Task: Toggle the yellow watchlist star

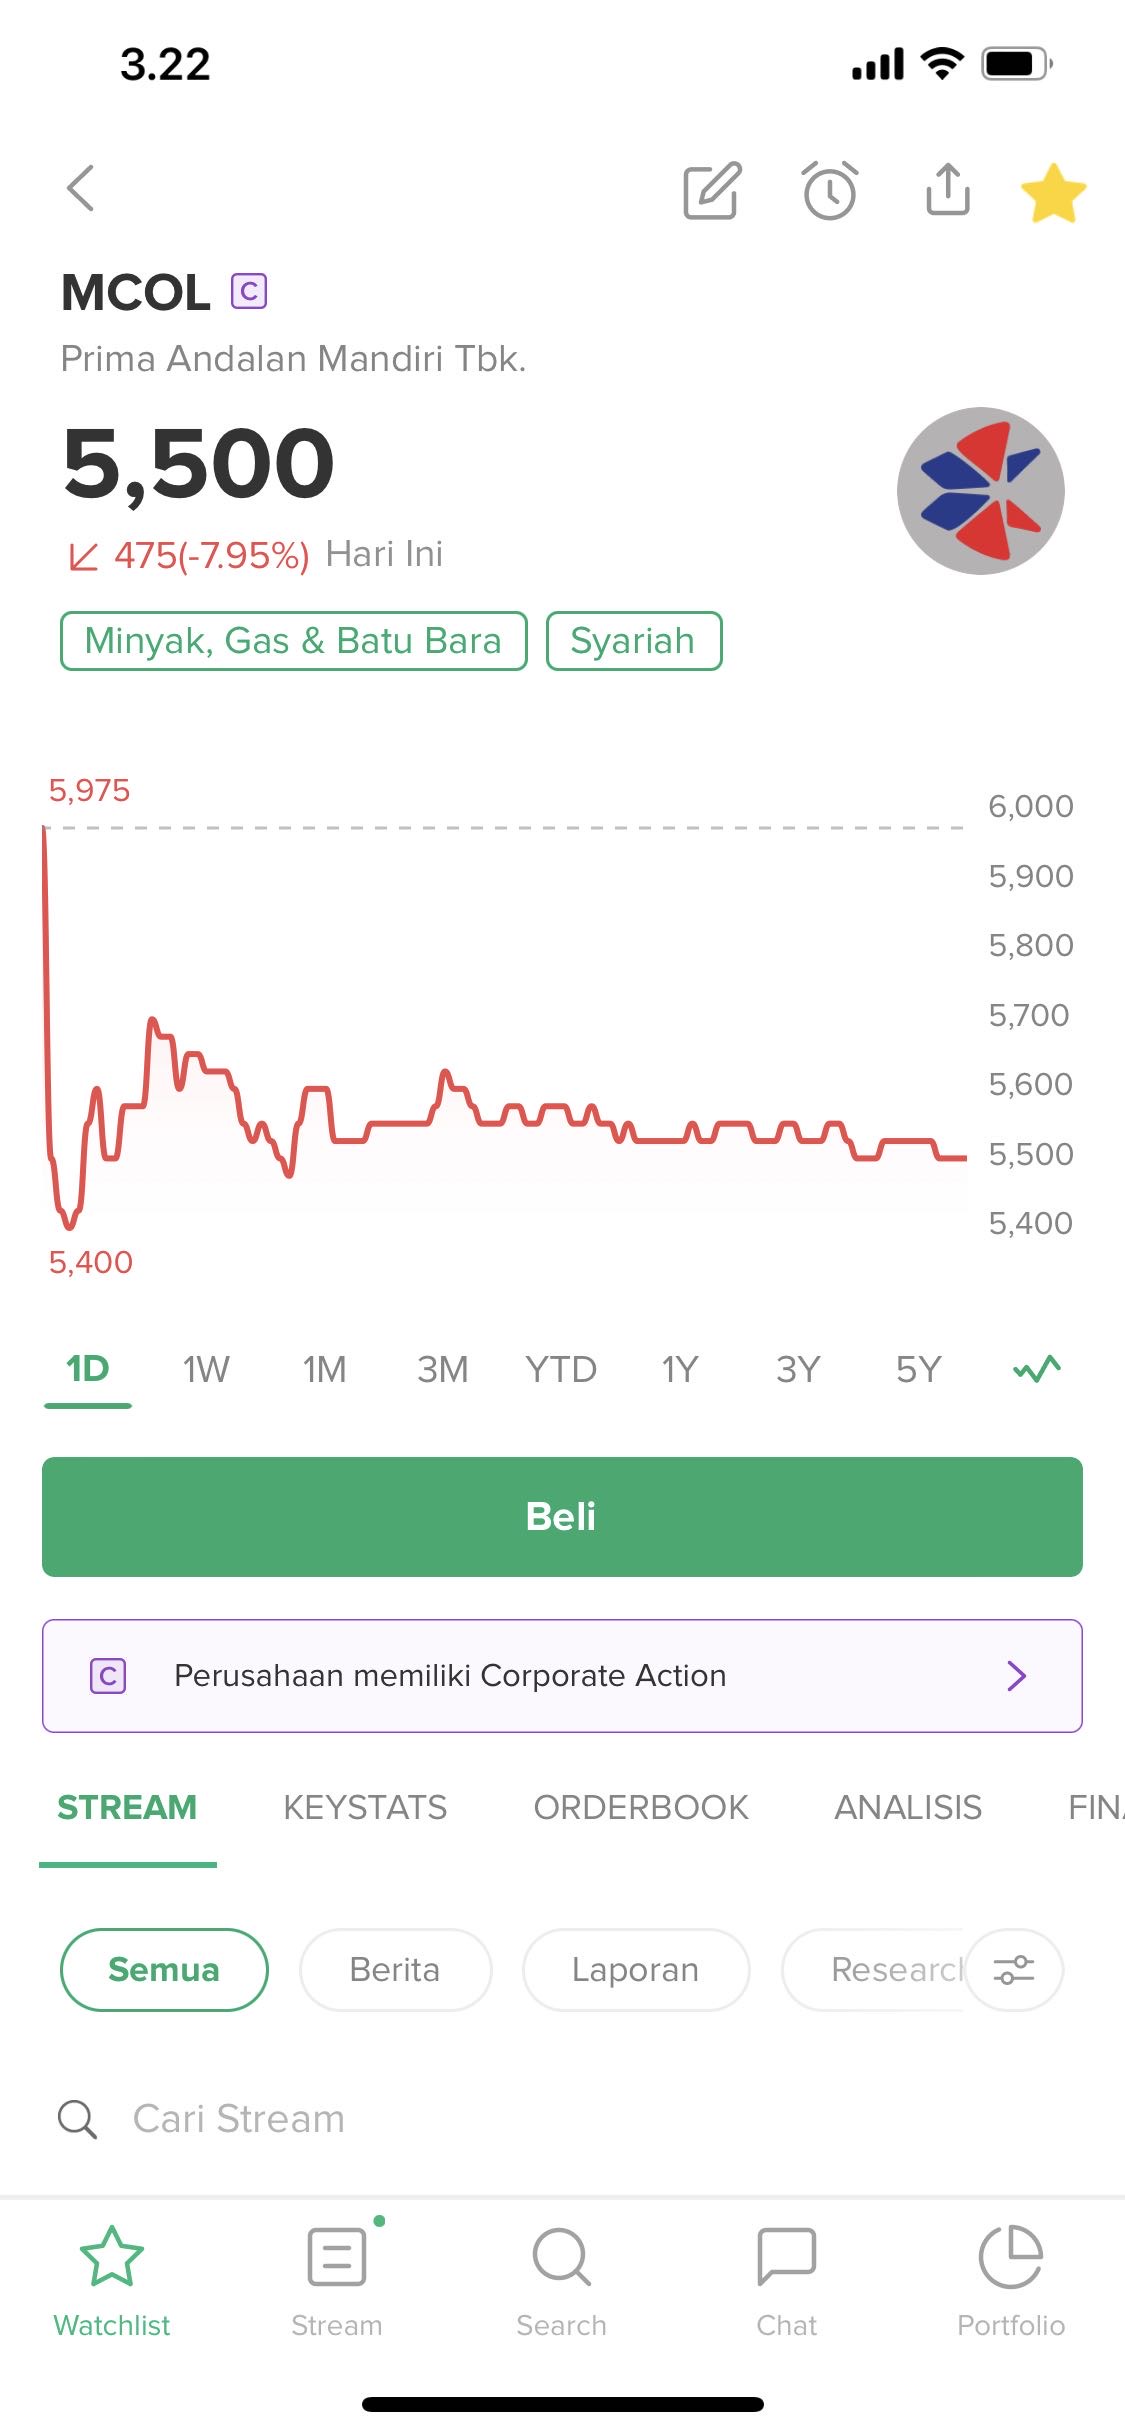Action: pos(1053,193)
